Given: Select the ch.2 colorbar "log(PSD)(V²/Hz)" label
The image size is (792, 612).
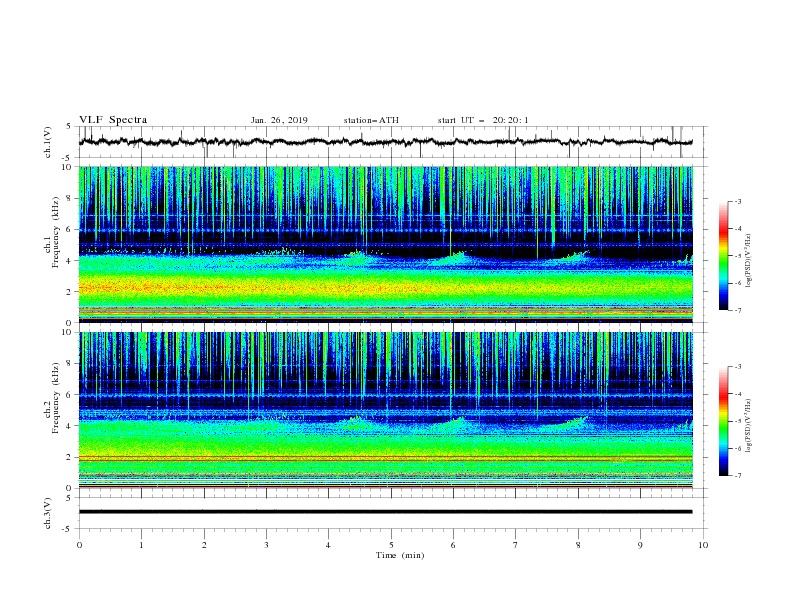Looking at the screenshot, I should point(749,425).
